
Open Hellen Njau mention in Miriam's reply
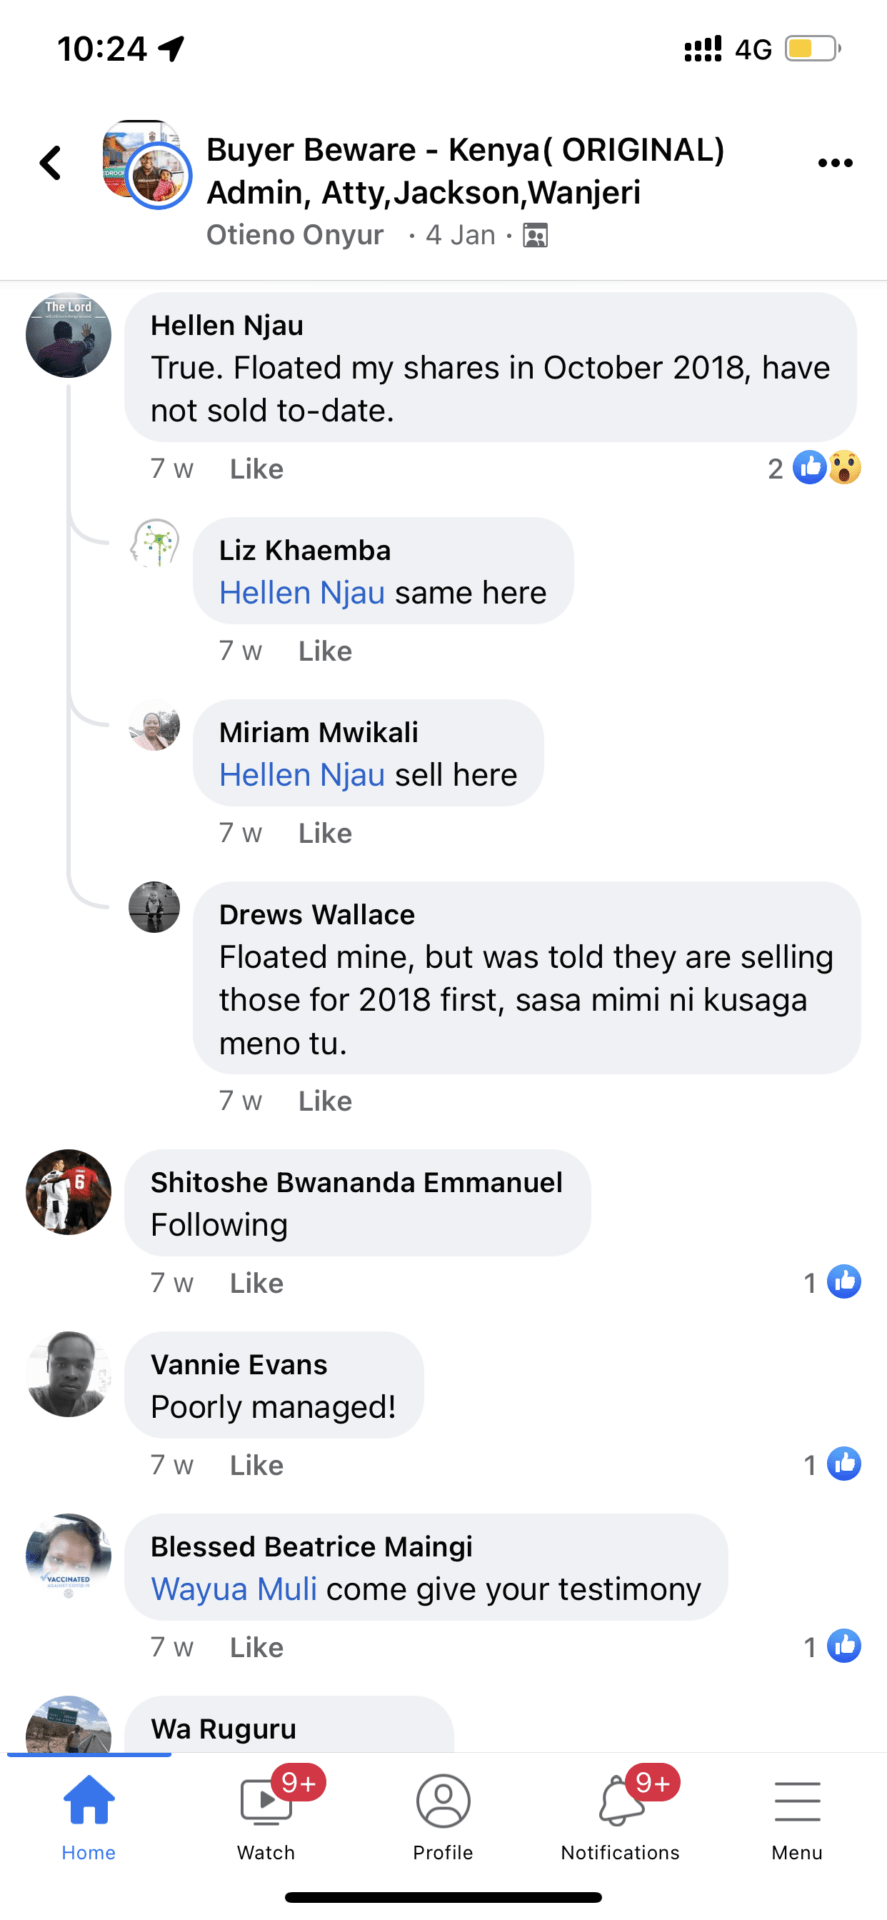302,775
